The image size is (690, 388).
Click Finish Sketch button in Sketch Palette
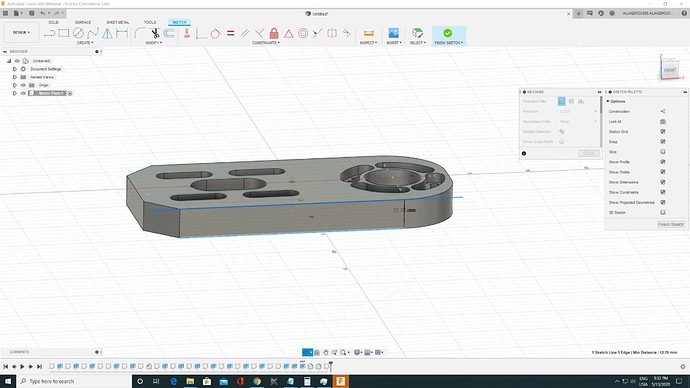click(x=671, y=224)
